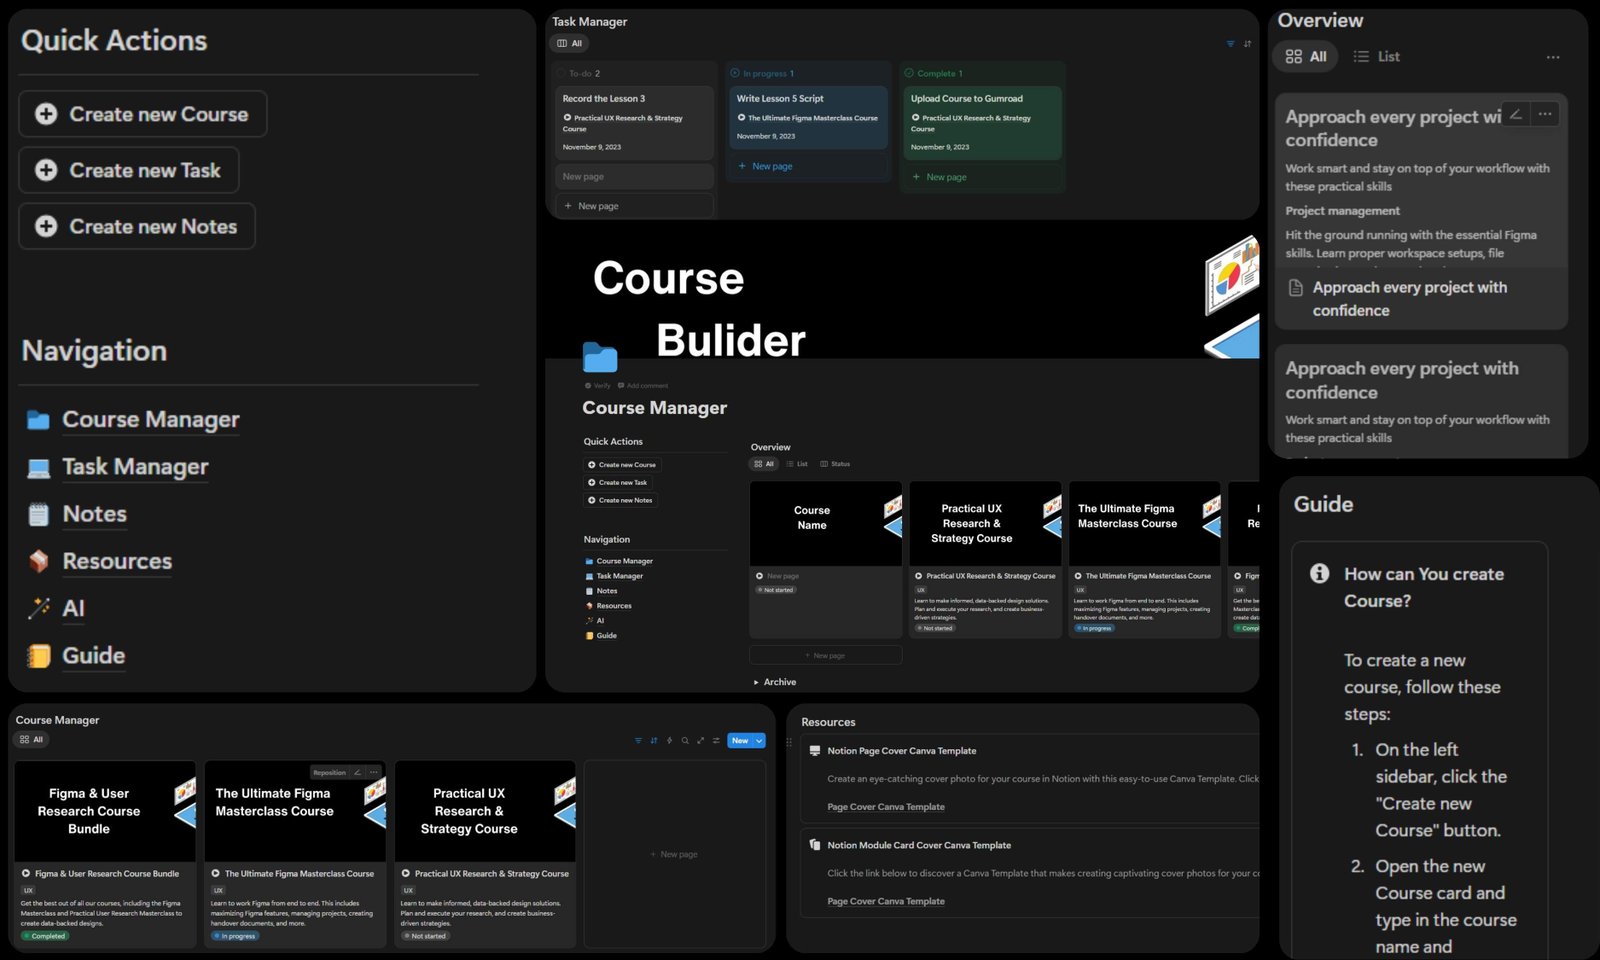
Task: Click Verify on Course Manager page
Action: [598, 386]
